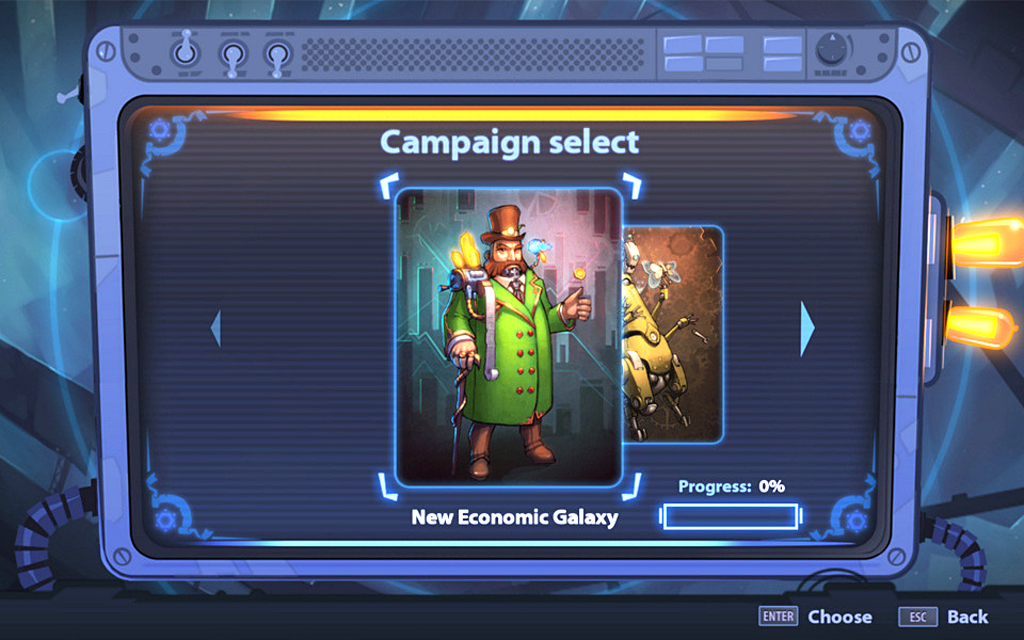Click the gear ornament in bottom-left corner
The height and width of the screenshot is (640, 1024).
[165, 519]
